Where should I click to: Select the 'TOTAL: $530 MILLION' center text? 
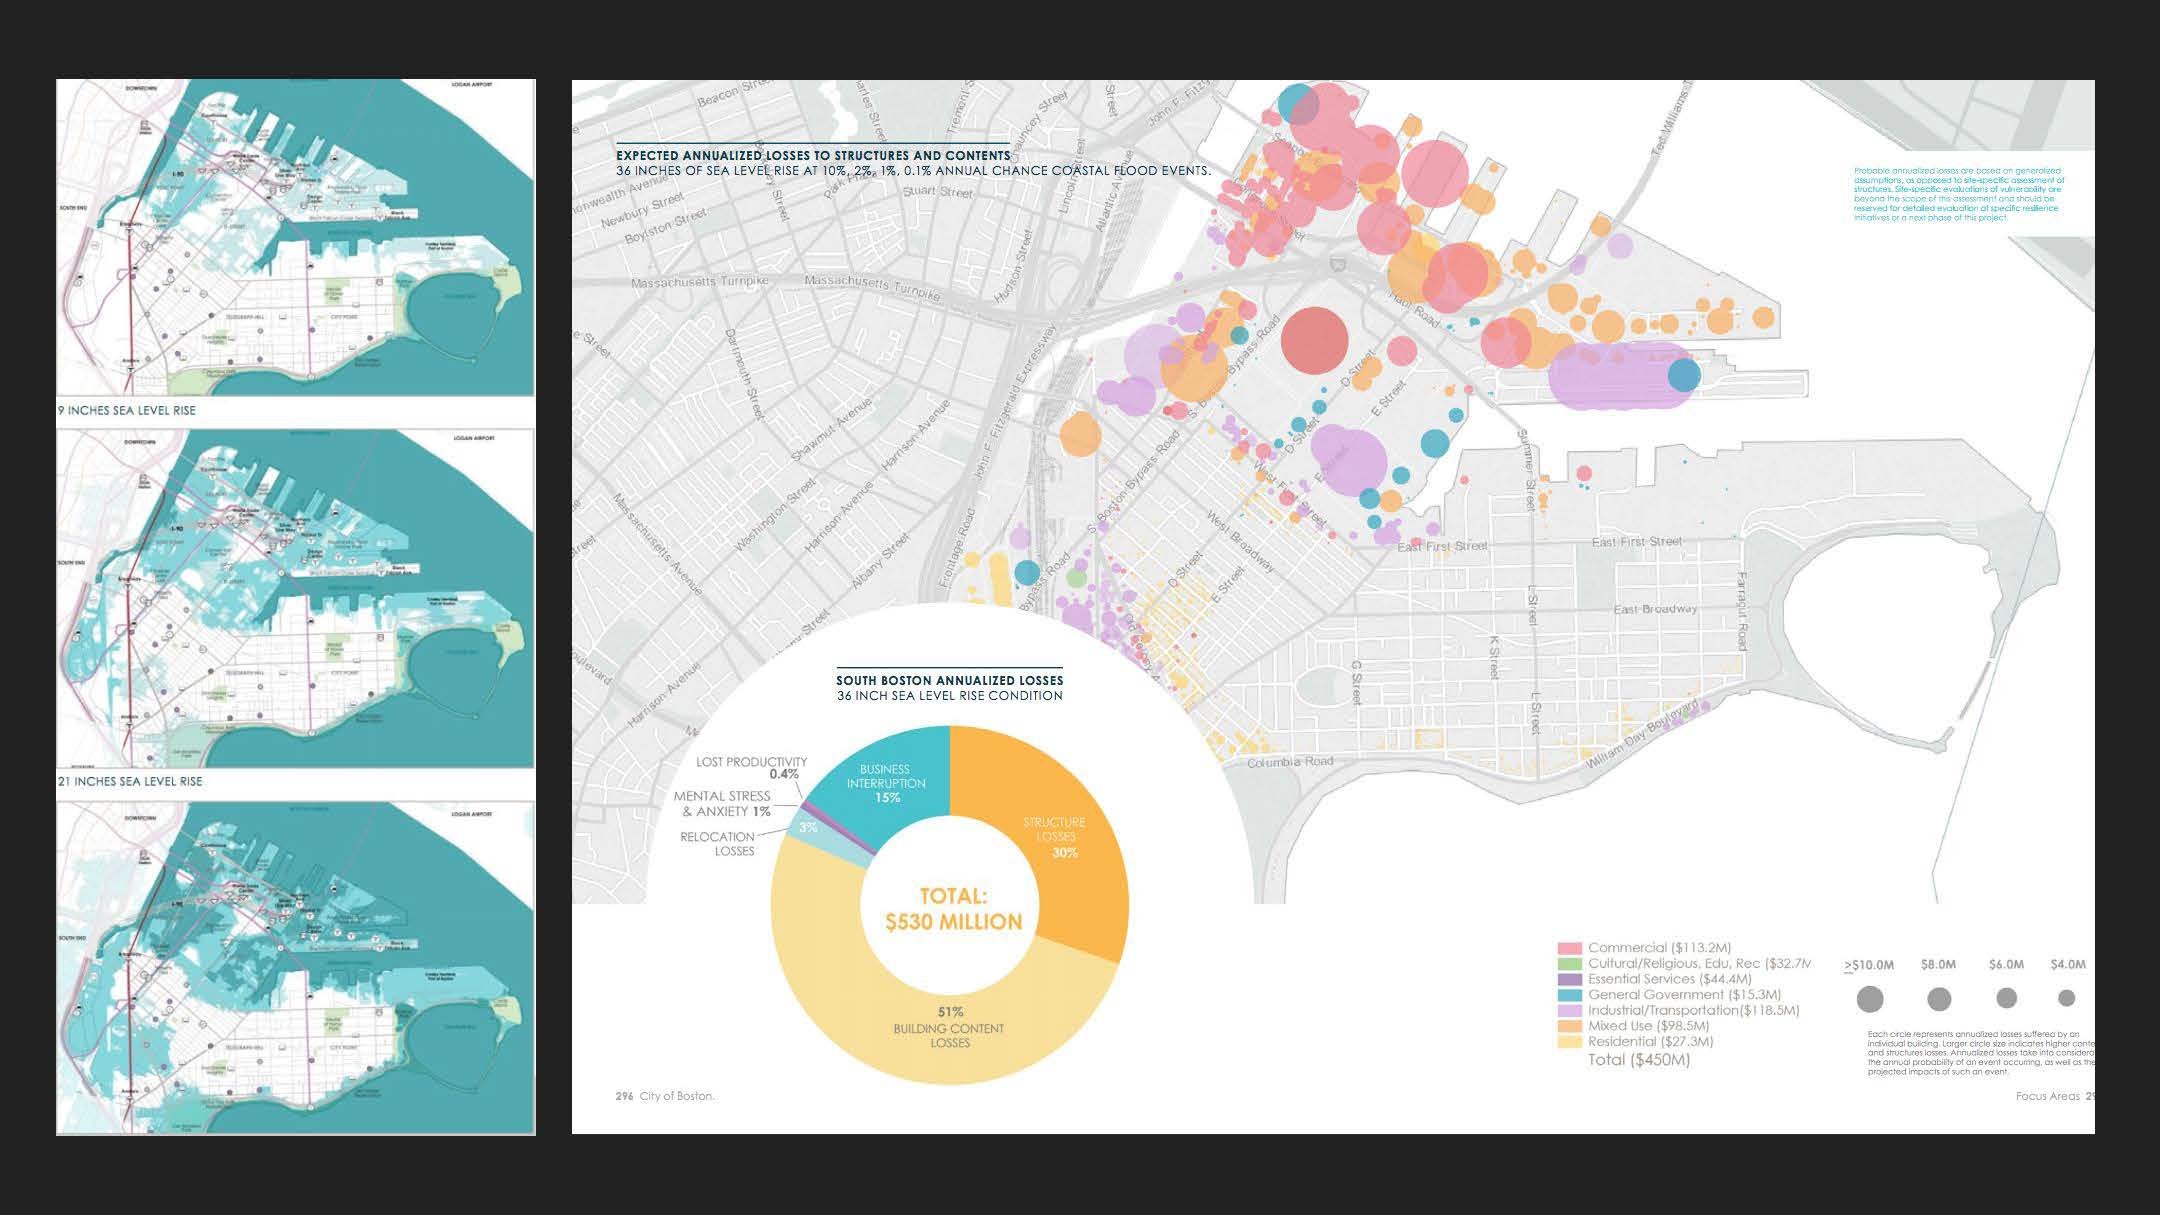(x=953, y=909)
